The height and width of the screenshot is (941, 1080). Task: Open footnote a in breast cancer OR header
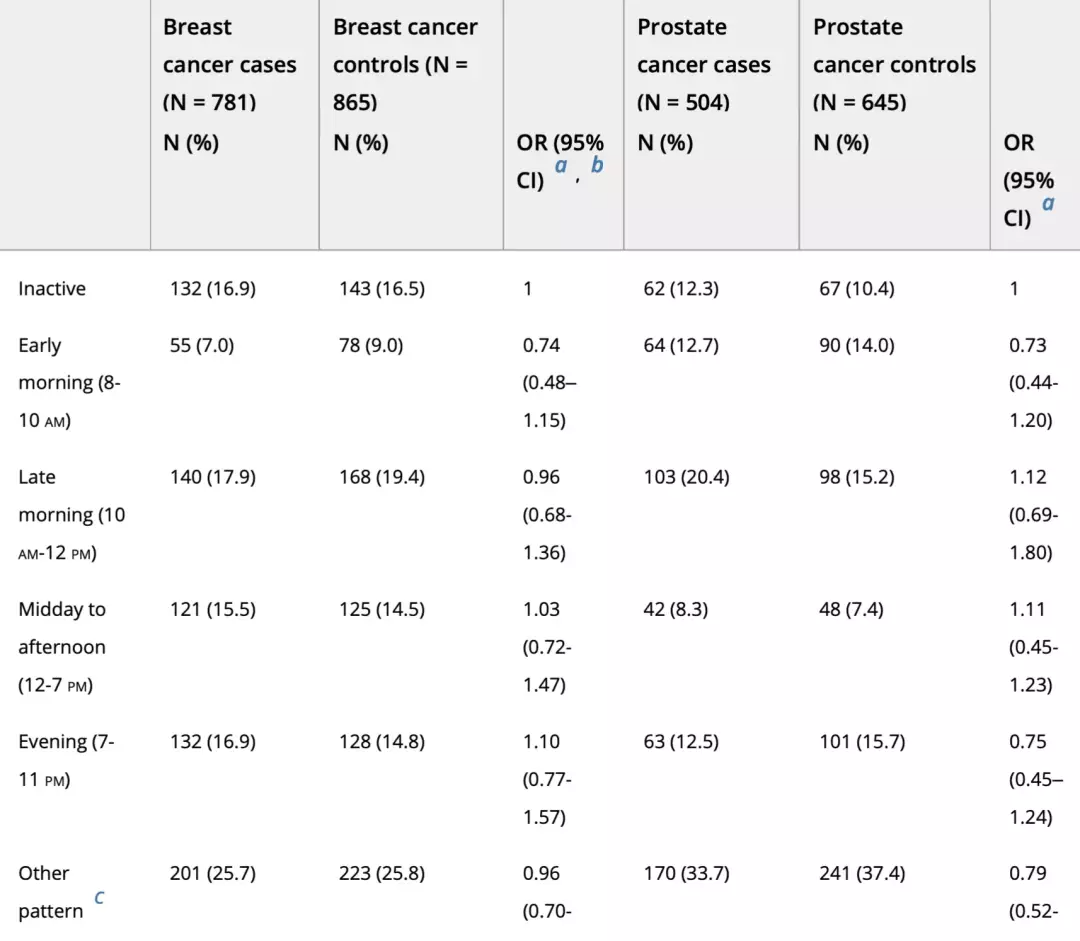coord(561,165)
